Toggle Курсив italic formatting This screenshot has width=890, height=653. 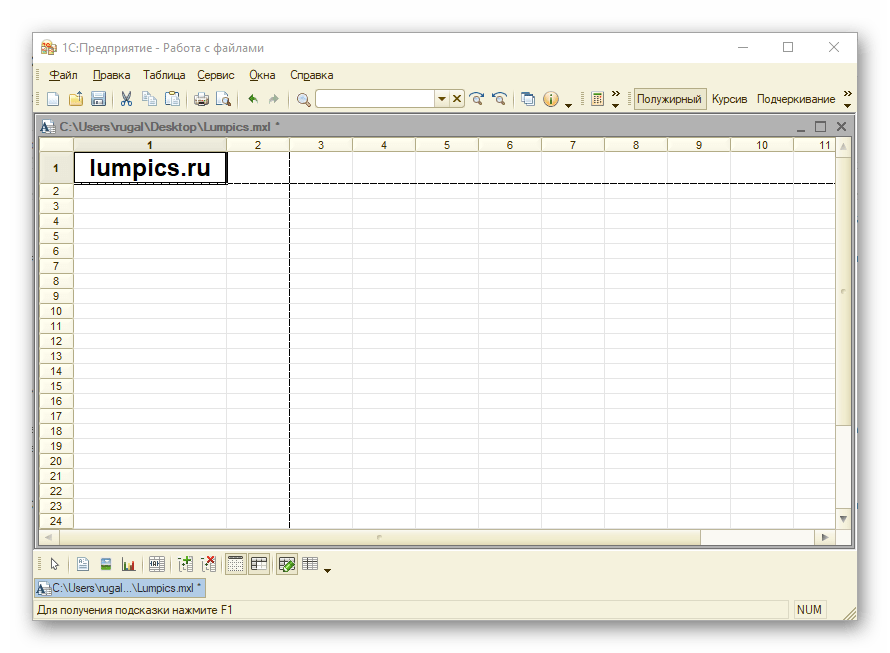729,99
